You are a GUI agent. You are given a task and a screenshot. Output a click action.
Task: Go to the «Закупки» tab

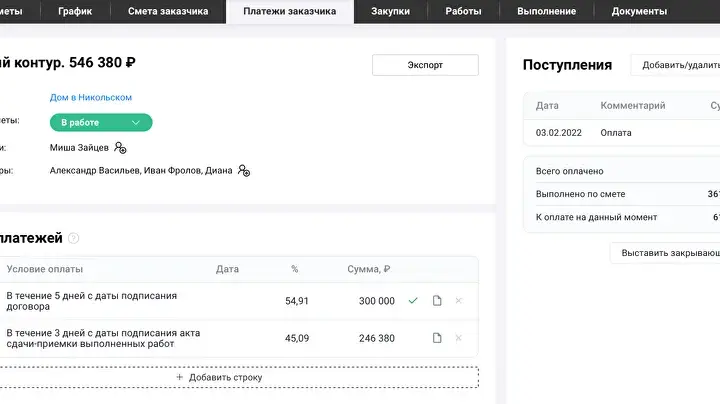click(x=390, y=11)
